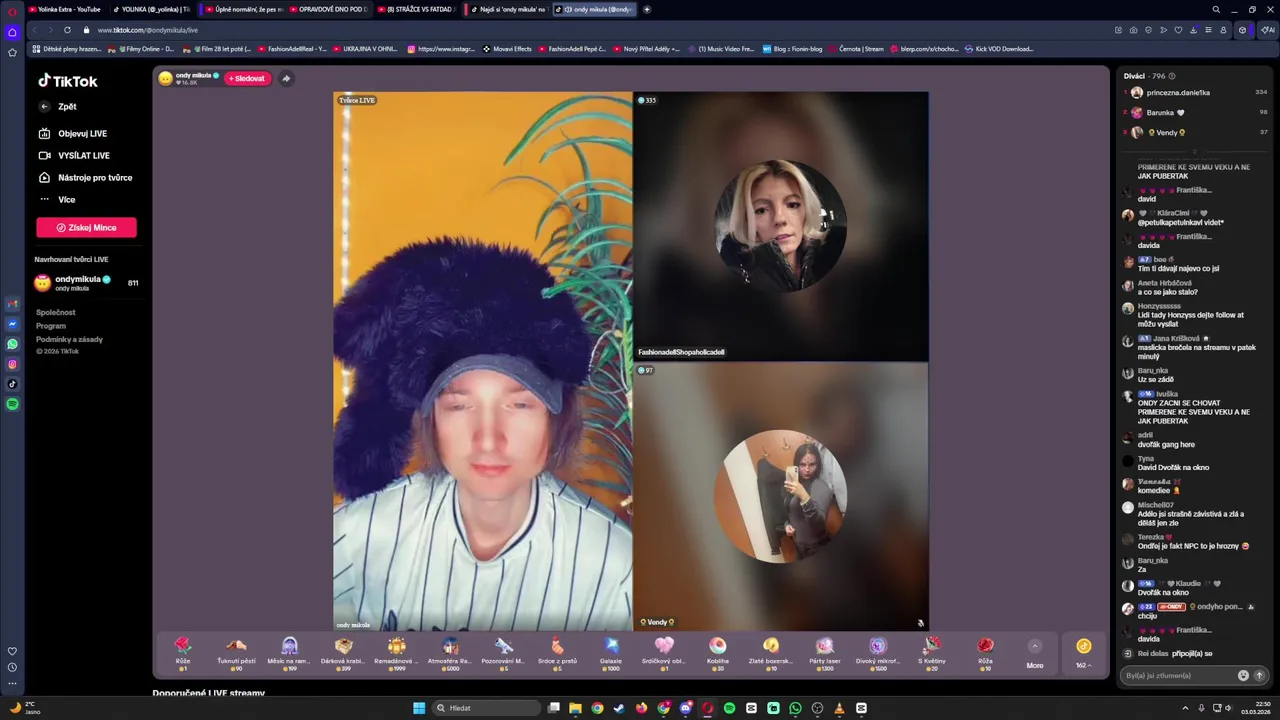The width and height of the screenshot is (1280, 720).
Task: Send the Měsíc na ram... gift
Action: [290, 653]
